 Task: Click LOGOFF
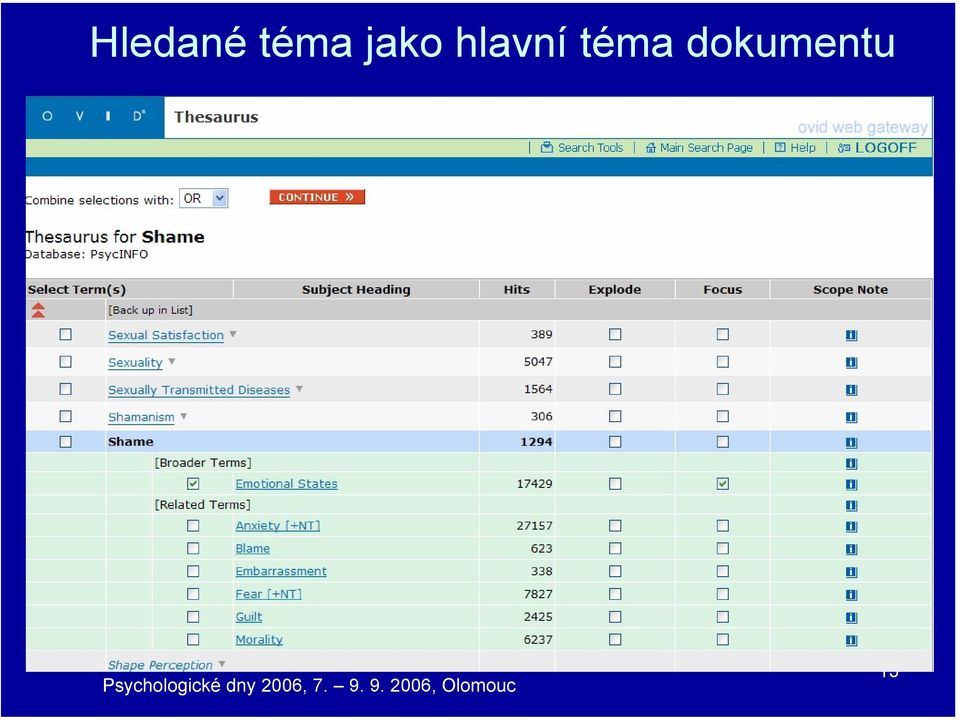point(877,148)
